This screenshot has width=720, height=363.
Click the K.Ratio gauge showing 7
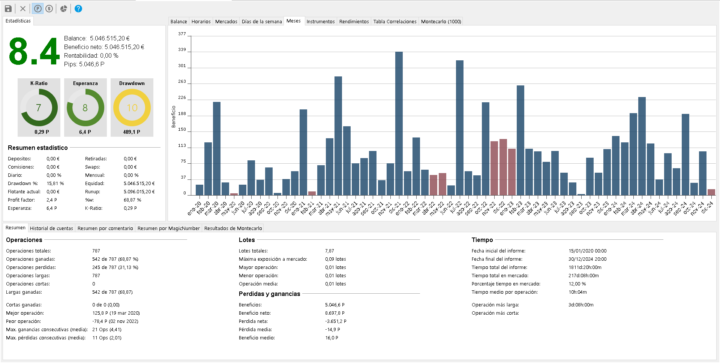(39, 107)
